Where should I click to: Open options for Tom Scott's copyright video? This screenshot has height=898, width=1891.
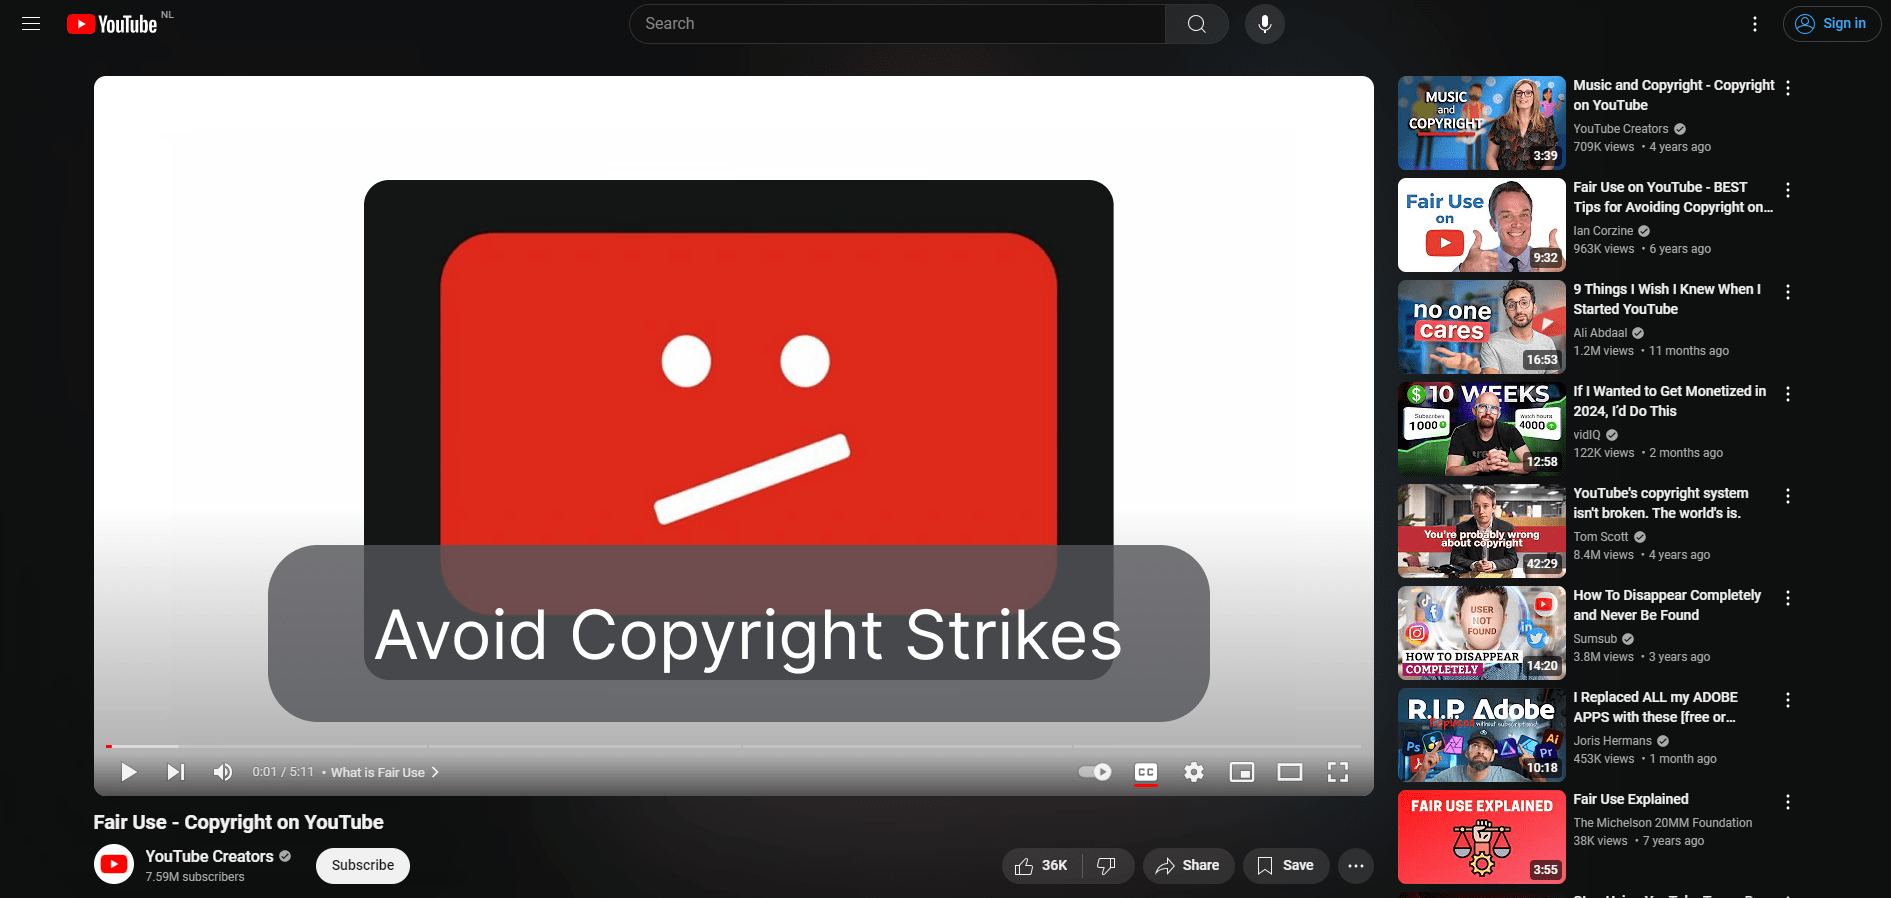1788,496
